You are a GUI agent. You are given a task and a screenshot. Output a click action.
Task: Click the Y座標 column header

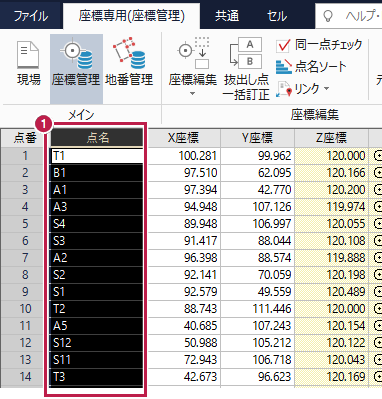click(x=257, y=138)
